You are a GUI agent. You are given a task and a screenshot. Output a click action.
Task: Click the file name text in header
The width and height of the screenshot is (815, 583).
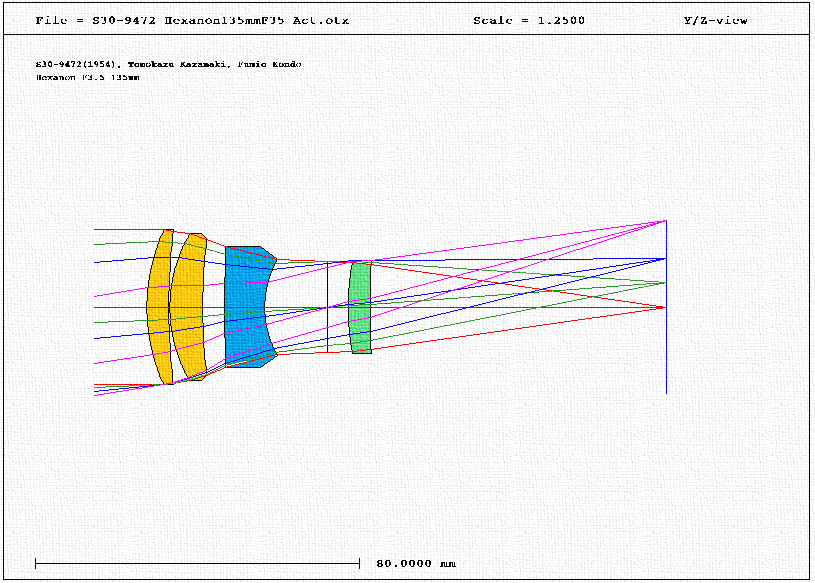point(192,21)
